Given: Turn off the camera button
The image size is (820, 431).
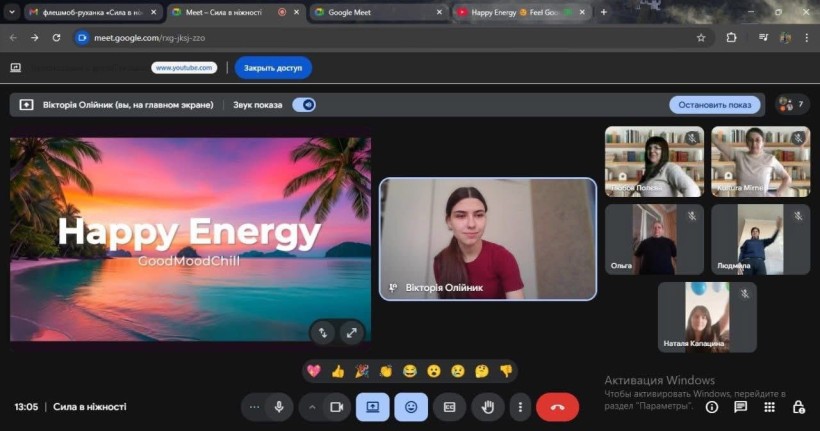Looking at the screenshot, I should (337, 407).
